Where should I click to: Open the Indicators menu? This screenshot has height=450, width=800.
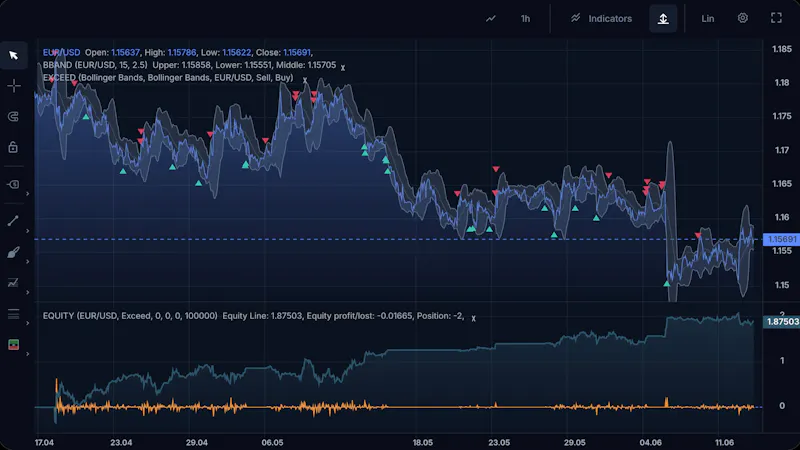(x=602, y=19)
